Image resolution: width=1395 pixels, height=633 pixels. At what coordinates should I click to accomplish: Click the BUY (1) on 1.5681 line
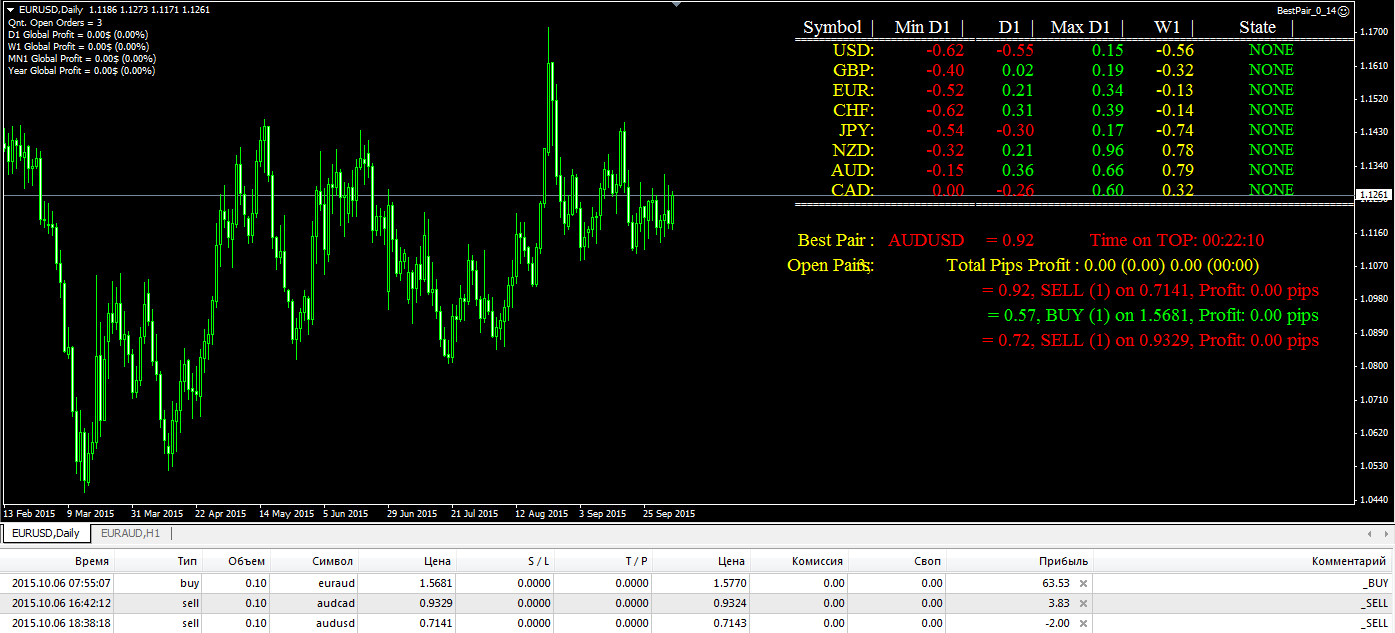1152,315
